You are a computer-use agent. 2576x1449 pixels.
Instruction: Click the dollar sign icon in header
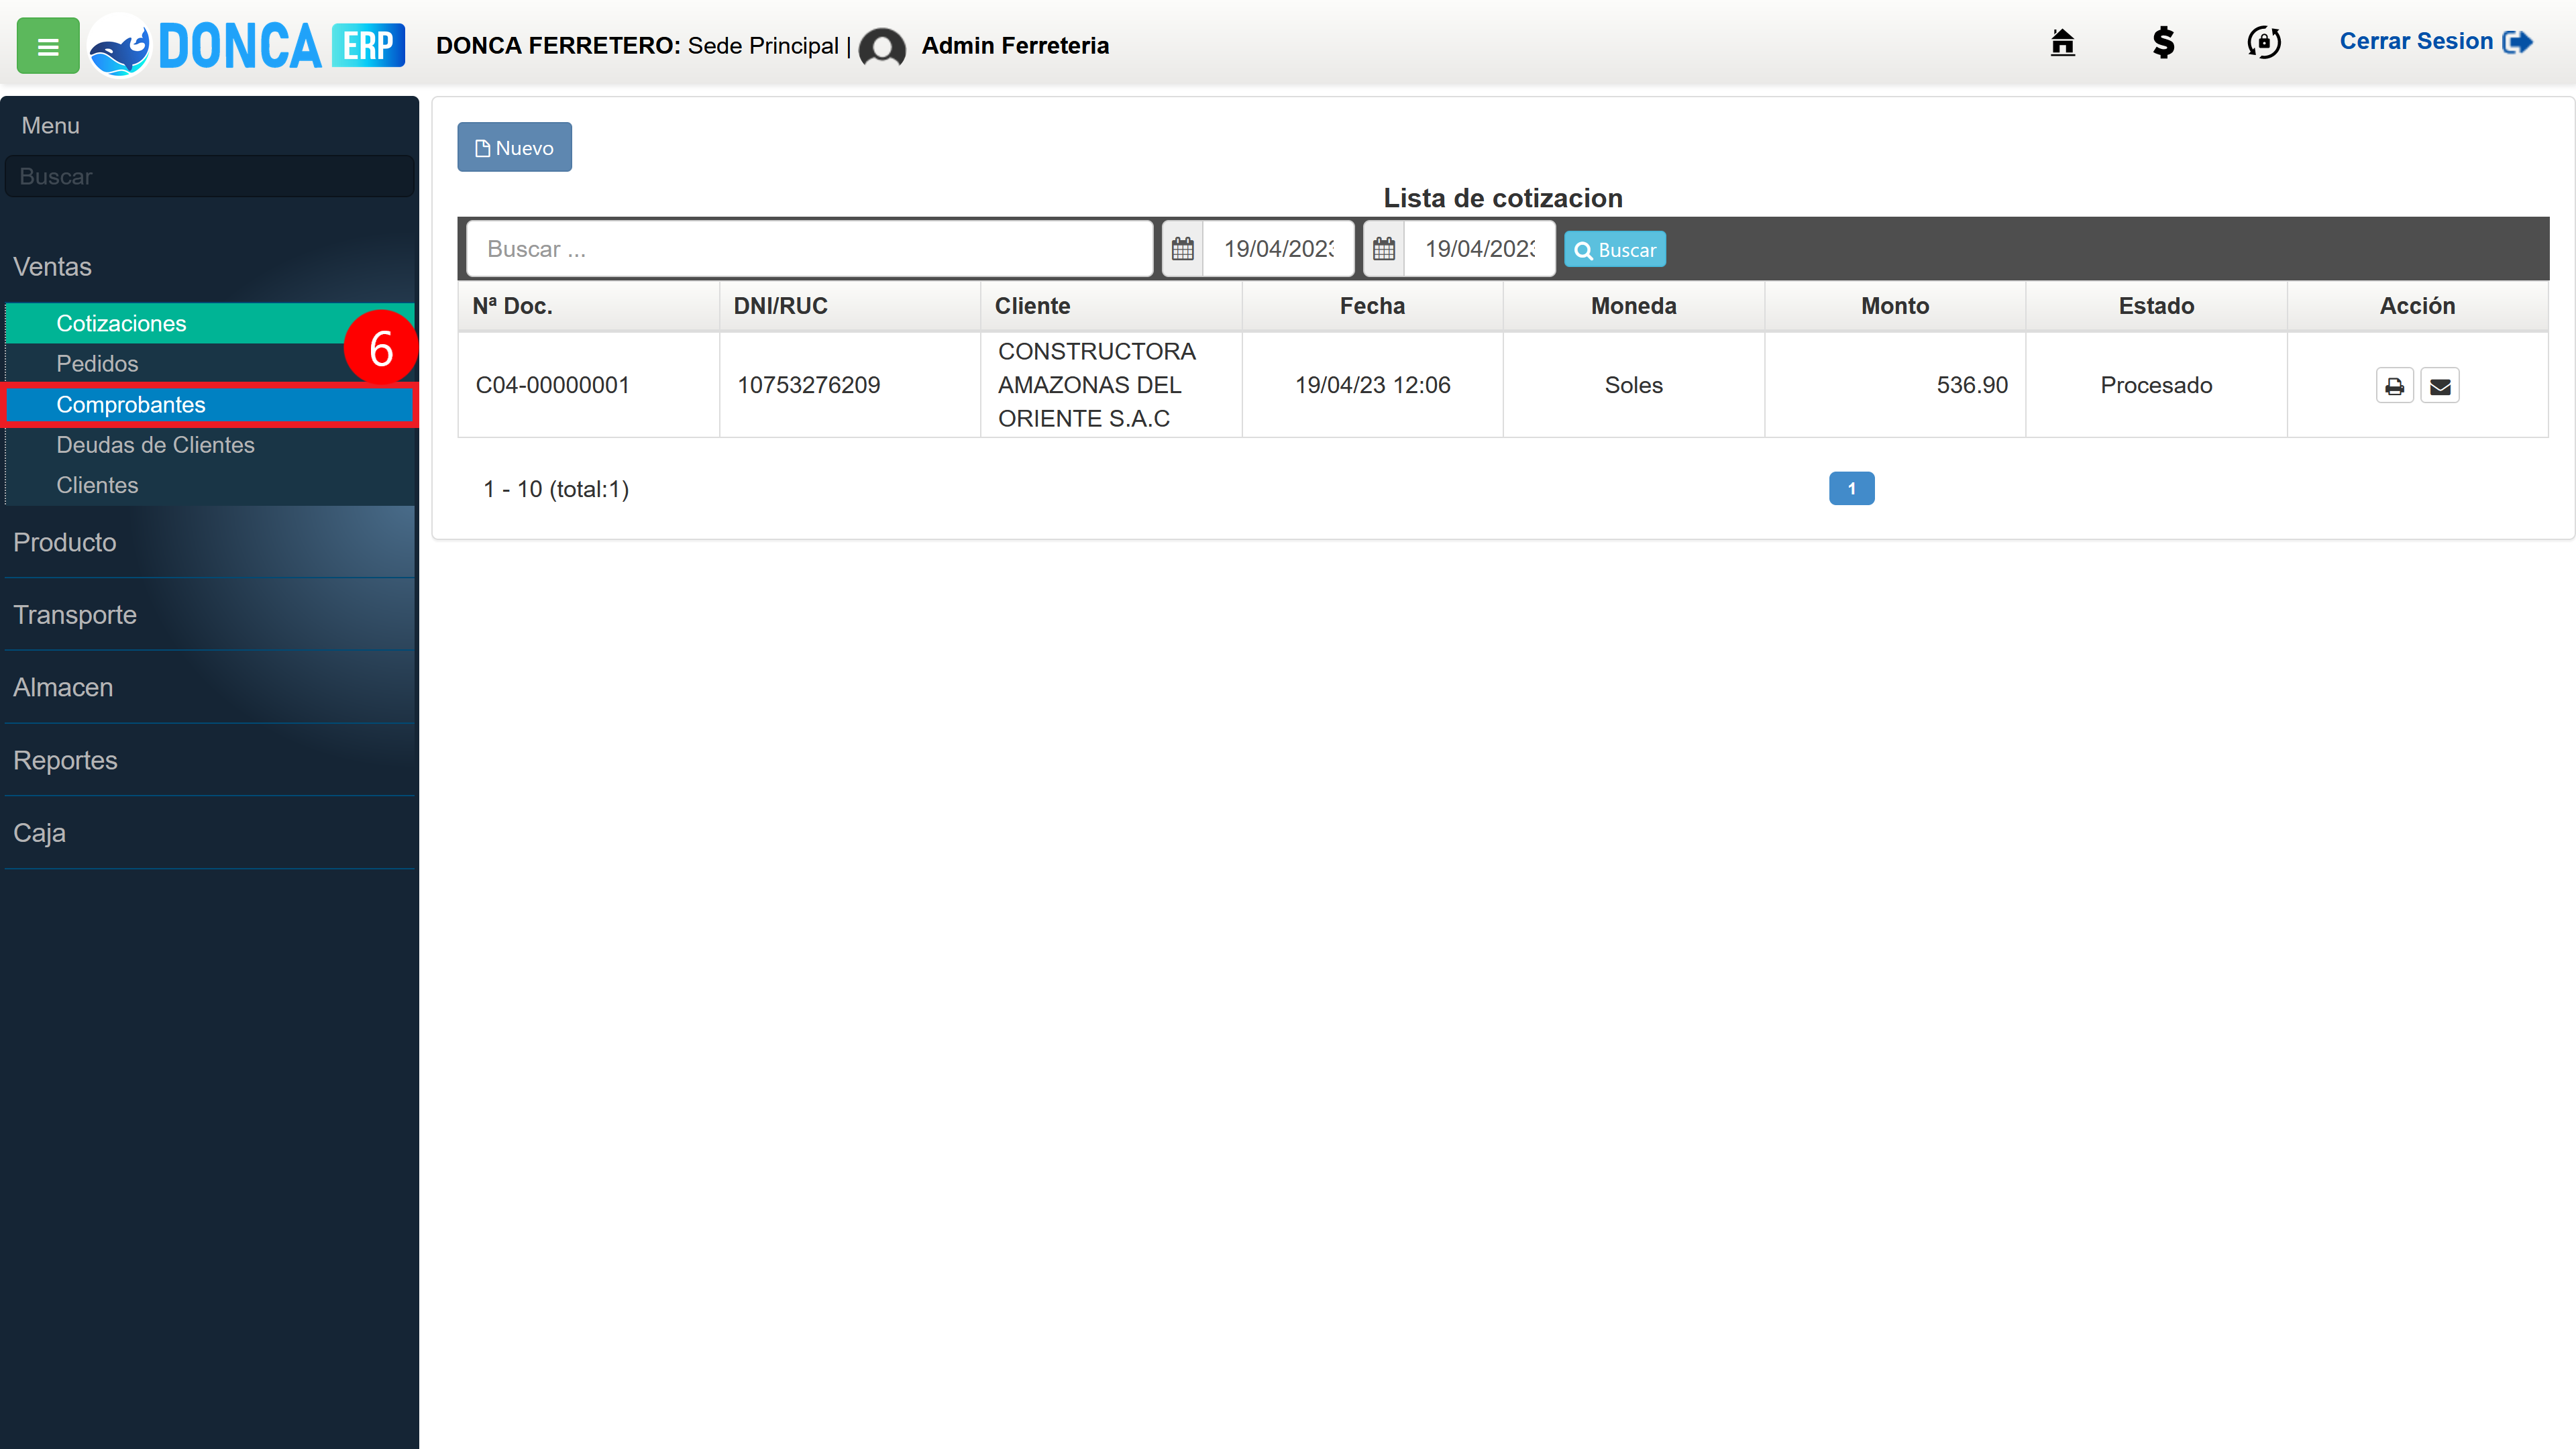(2163, 42)
